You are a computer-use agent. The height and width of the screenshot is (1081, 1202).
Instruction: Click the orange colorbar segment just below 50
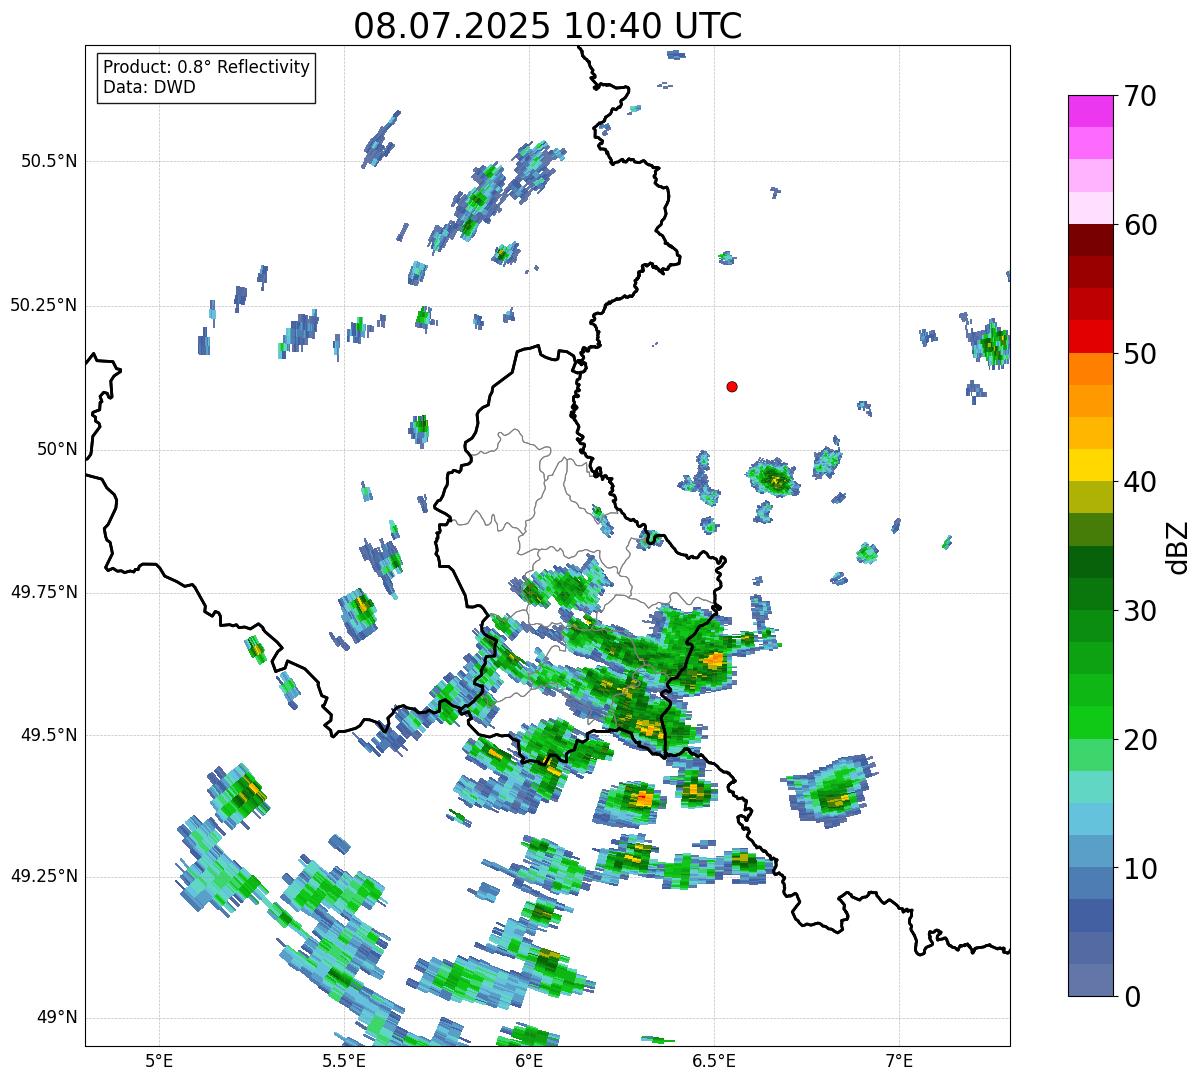pos(1090,369)
